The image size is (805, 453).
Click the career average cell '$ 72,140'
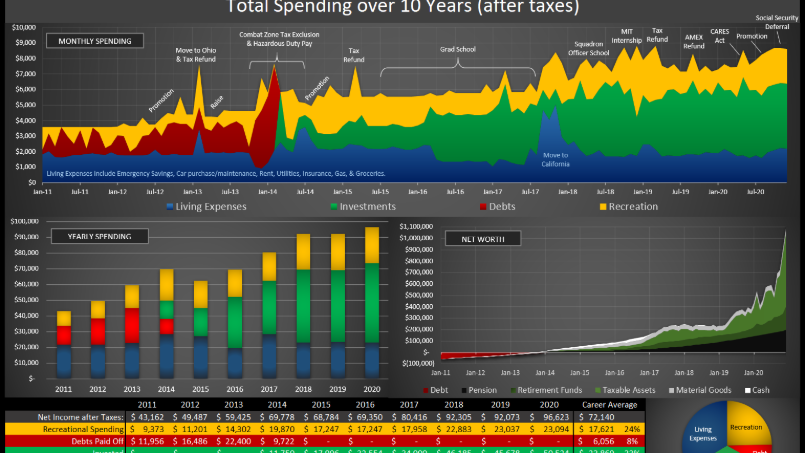597,417
